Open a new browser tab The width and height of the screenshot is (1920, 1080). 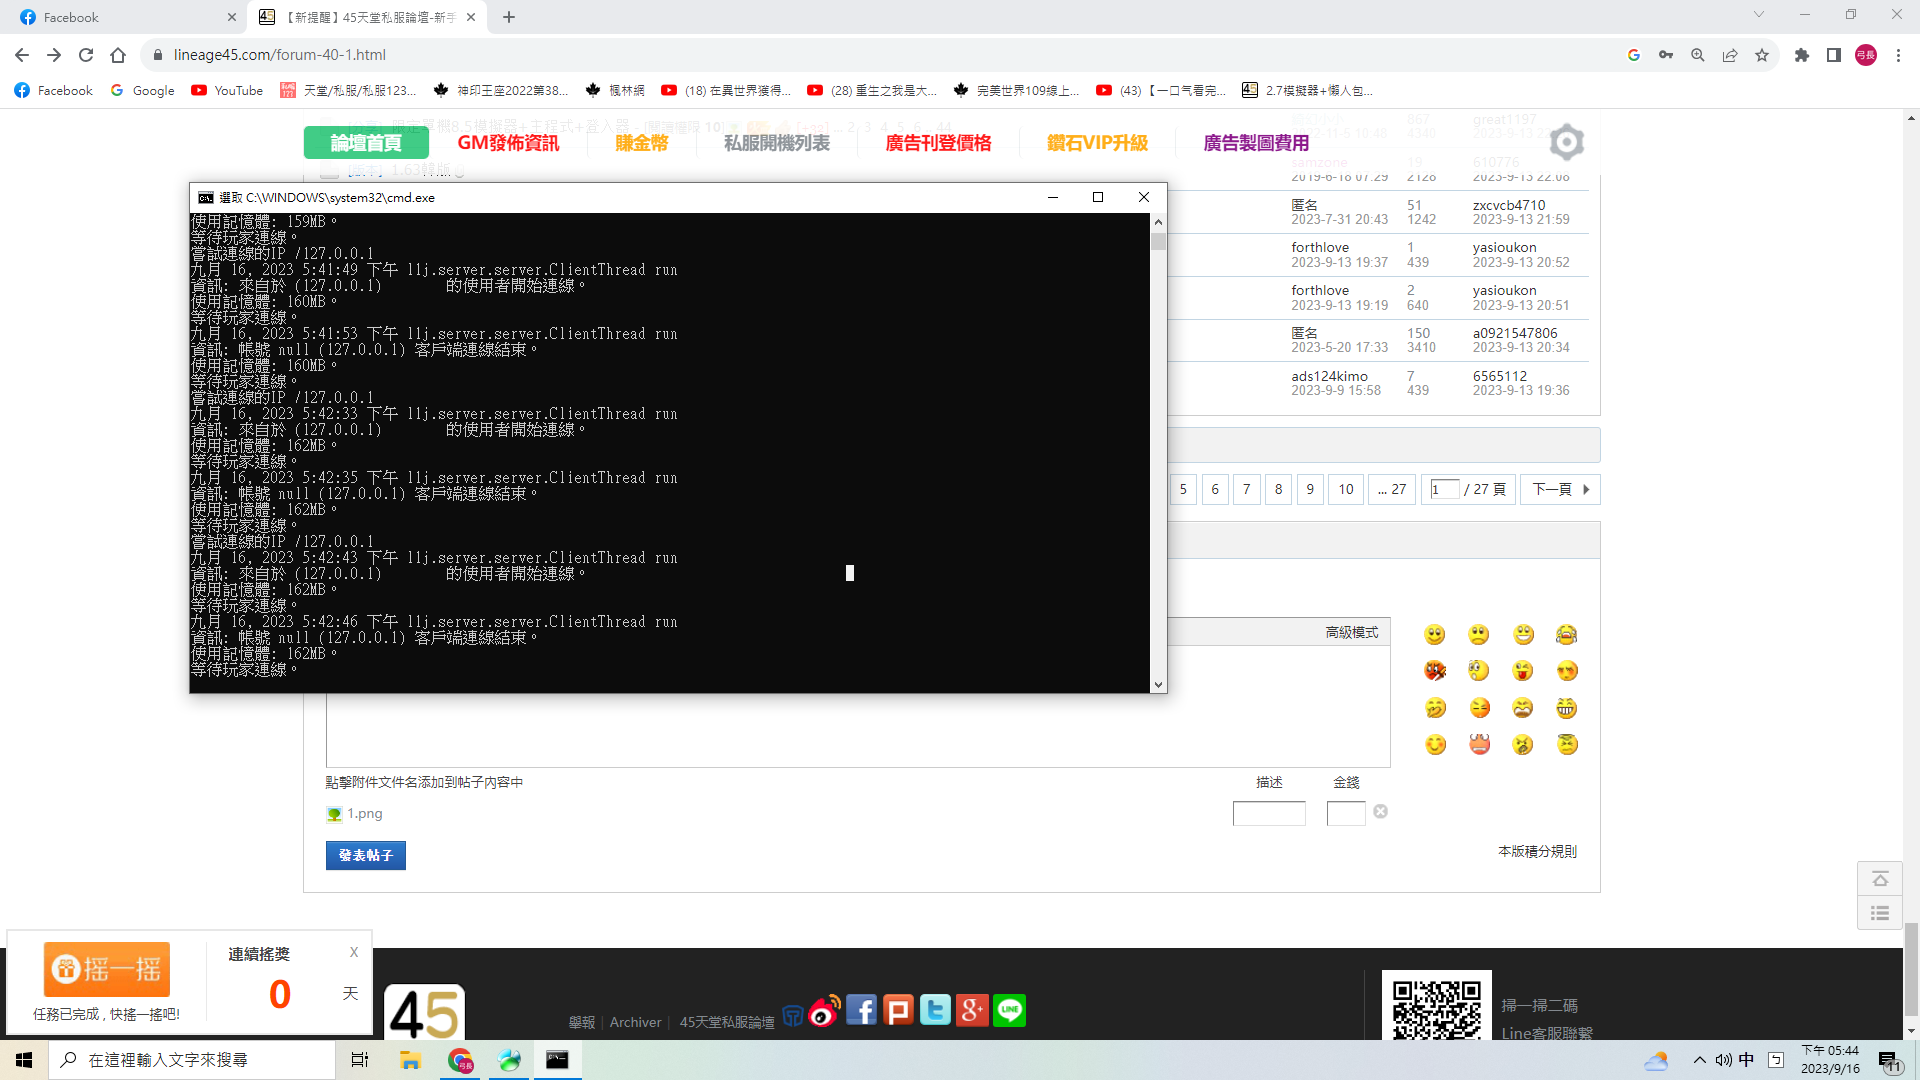click(x=509, y=17)
